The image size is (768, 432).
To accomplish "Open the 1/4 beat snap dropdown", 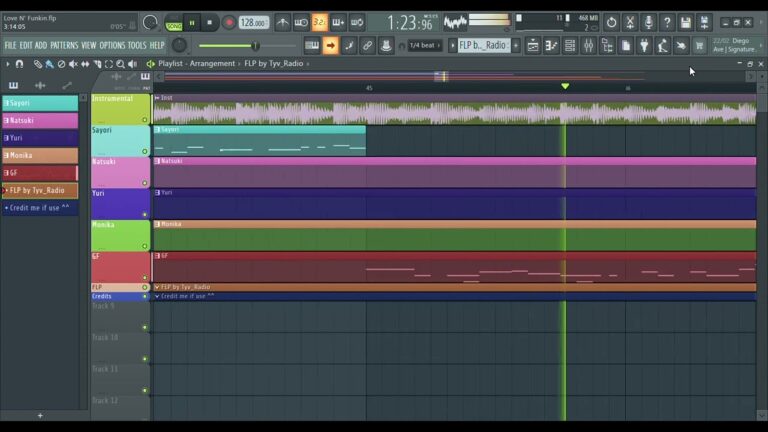I will point(425,46).
